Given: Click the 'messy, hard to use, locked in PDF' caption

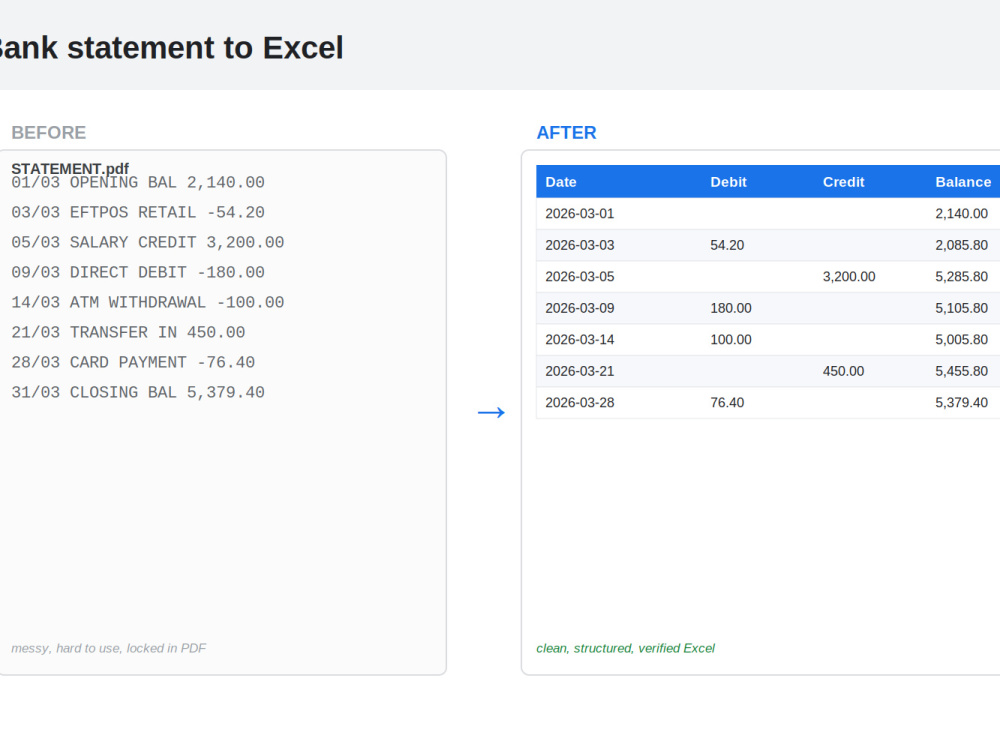Looking at the screenshot, I should point(108,648).
